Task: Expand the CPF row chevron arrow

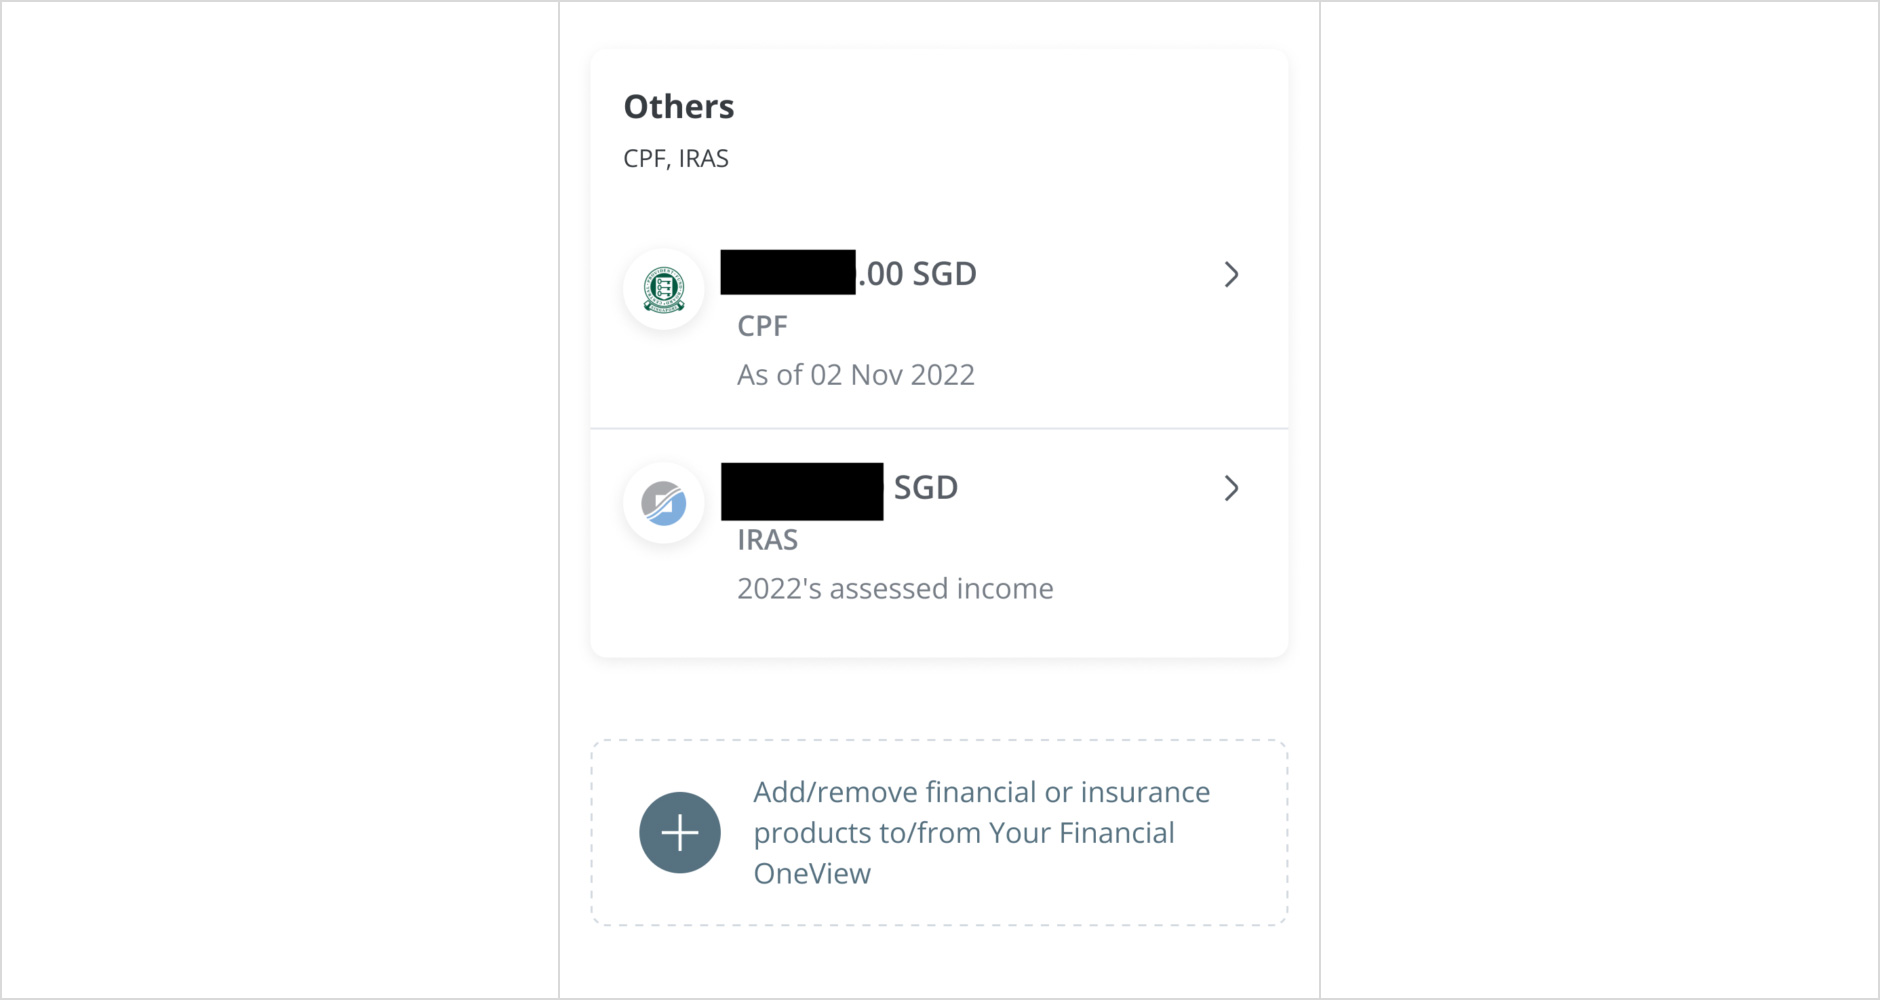Action: pos(1231,275)
